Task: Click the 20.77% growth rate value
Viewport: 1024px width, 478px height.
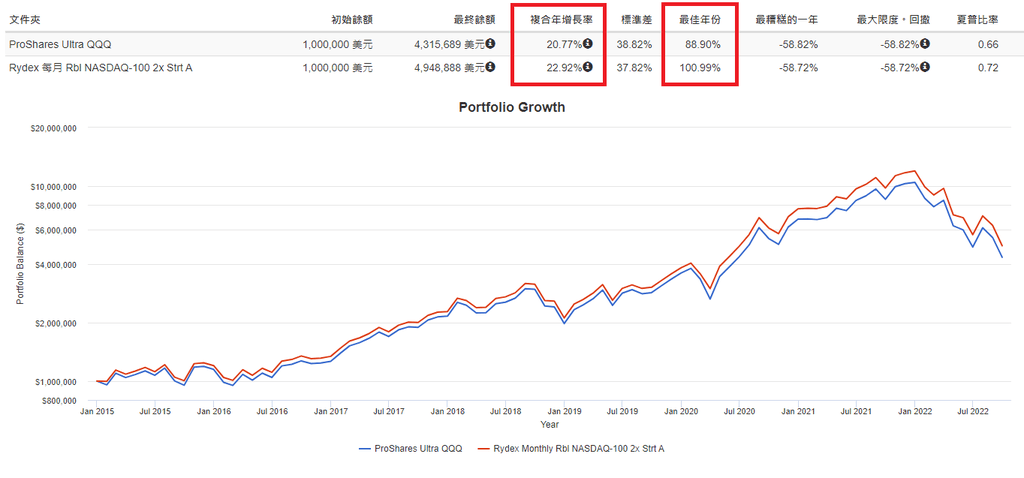Action: coord(565,45)
